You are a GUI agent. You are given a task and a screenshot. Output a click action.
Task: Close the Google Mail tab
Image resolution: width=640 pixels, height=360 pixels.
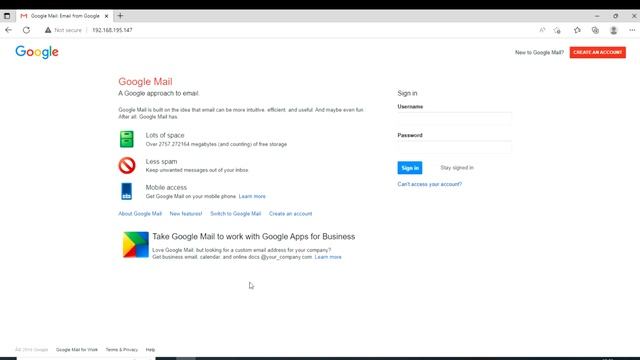coord(107,16)
